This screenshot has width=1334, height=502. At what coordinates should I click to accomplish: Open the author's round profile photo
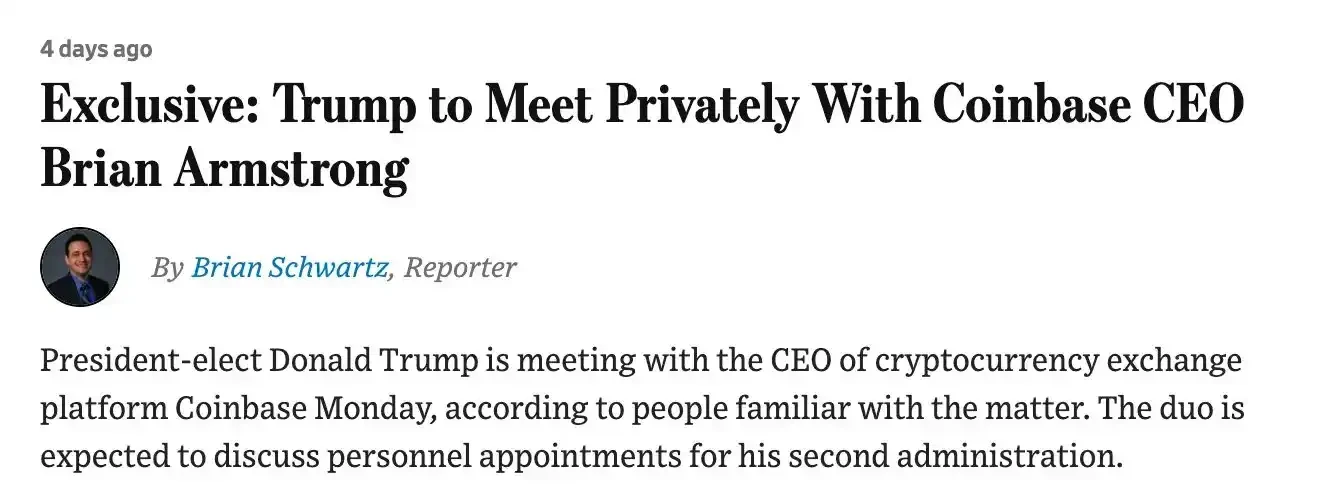(80, 267)
